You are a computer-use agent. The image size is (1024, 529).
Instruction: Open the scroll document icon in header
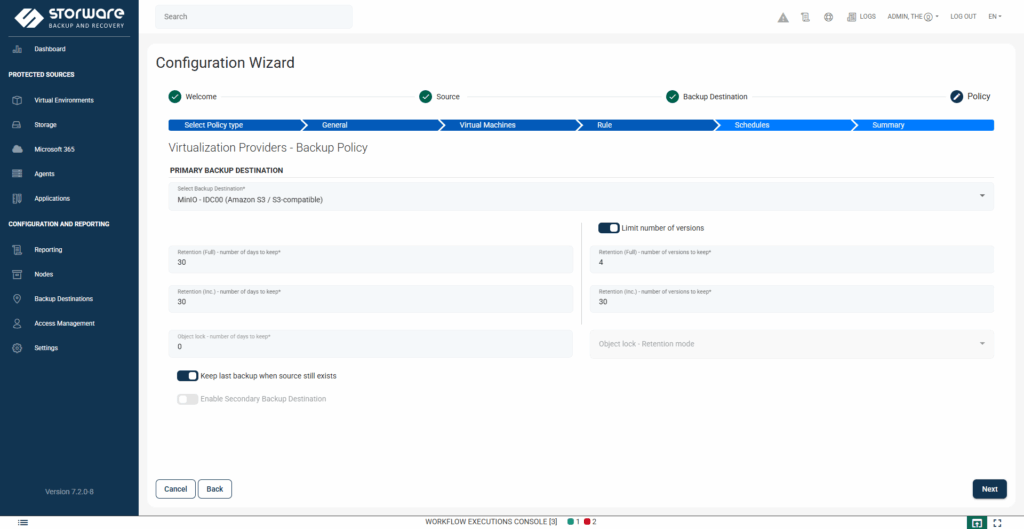806,17
